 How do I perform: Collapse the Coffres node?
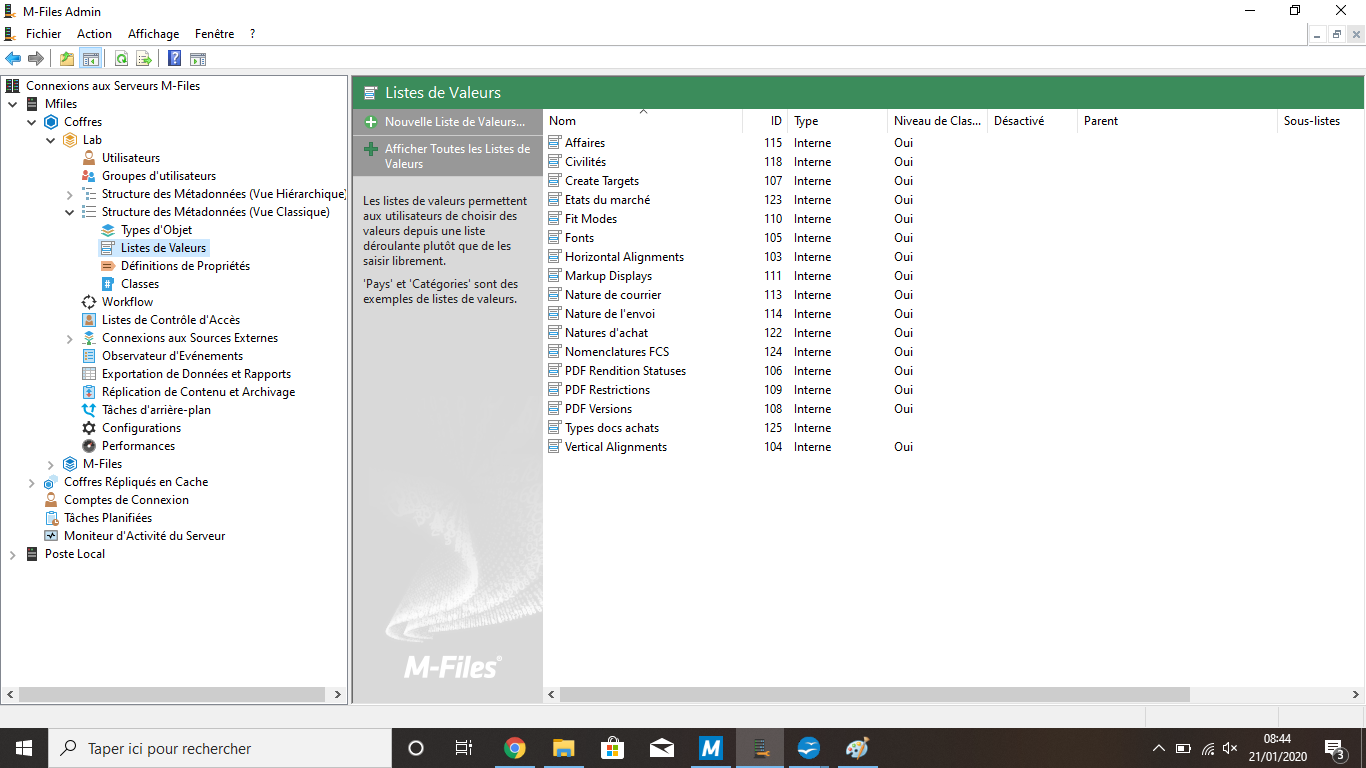coord(32,122)
